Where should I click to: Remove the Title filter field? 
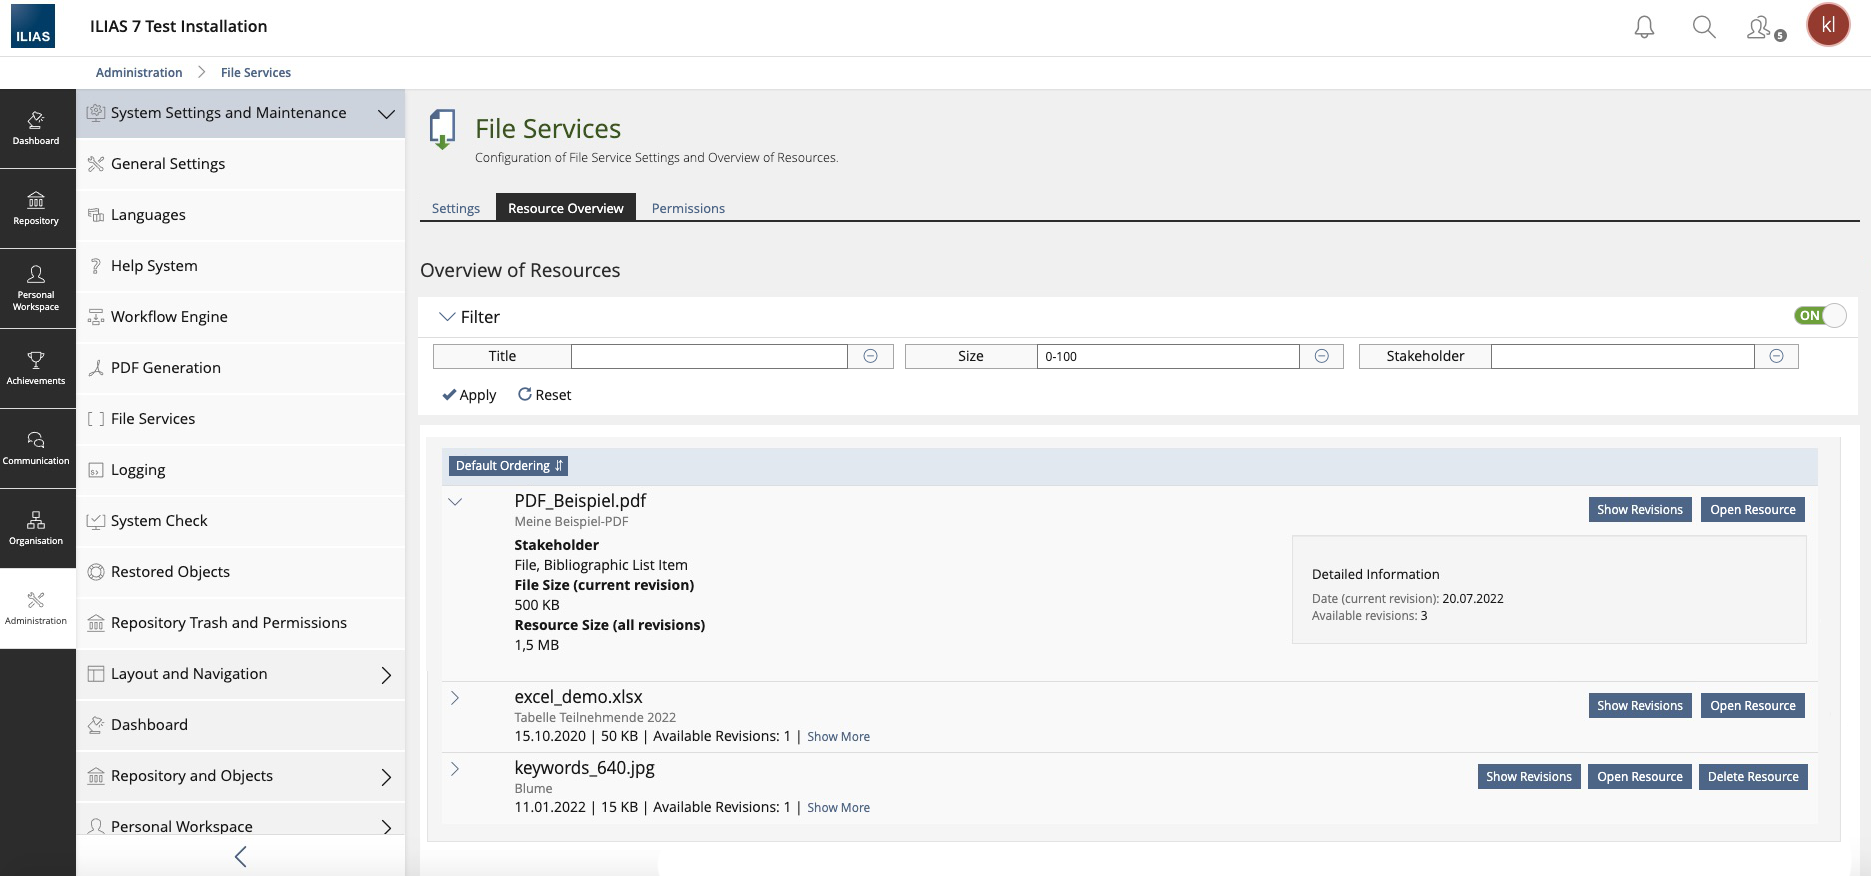[x=870, y=356]
